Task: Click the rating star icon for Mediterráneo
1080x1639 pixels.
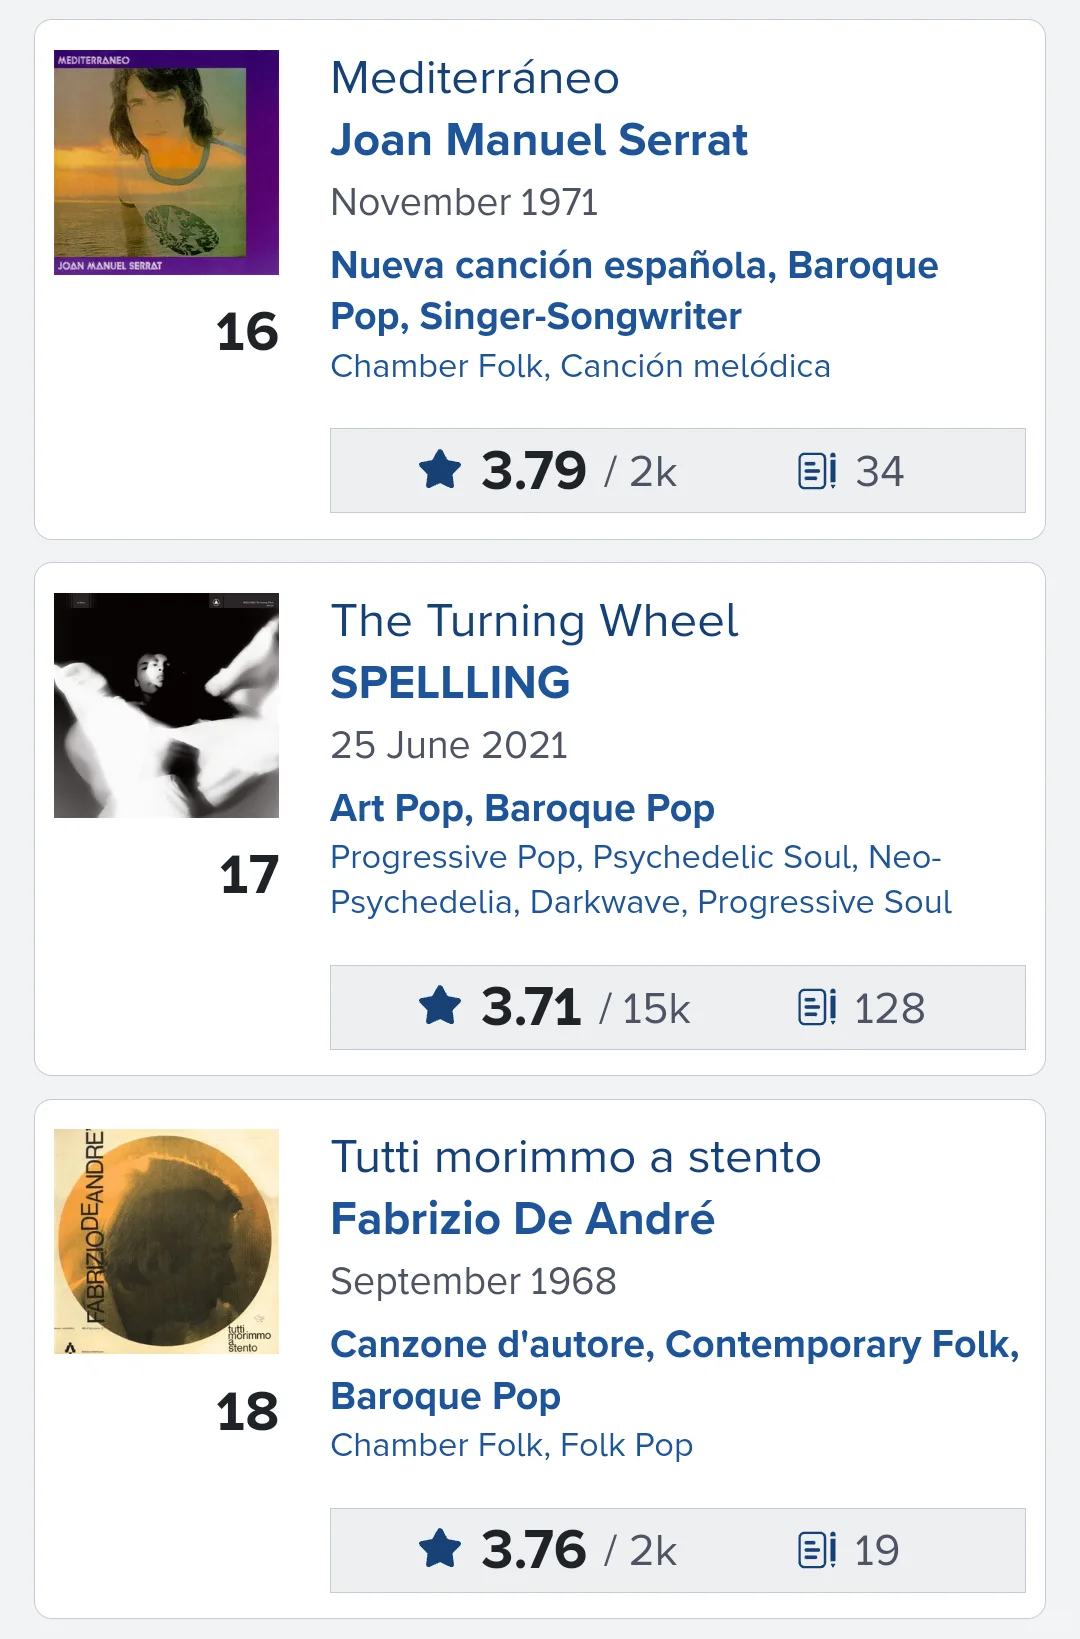Action: point(440,470)
